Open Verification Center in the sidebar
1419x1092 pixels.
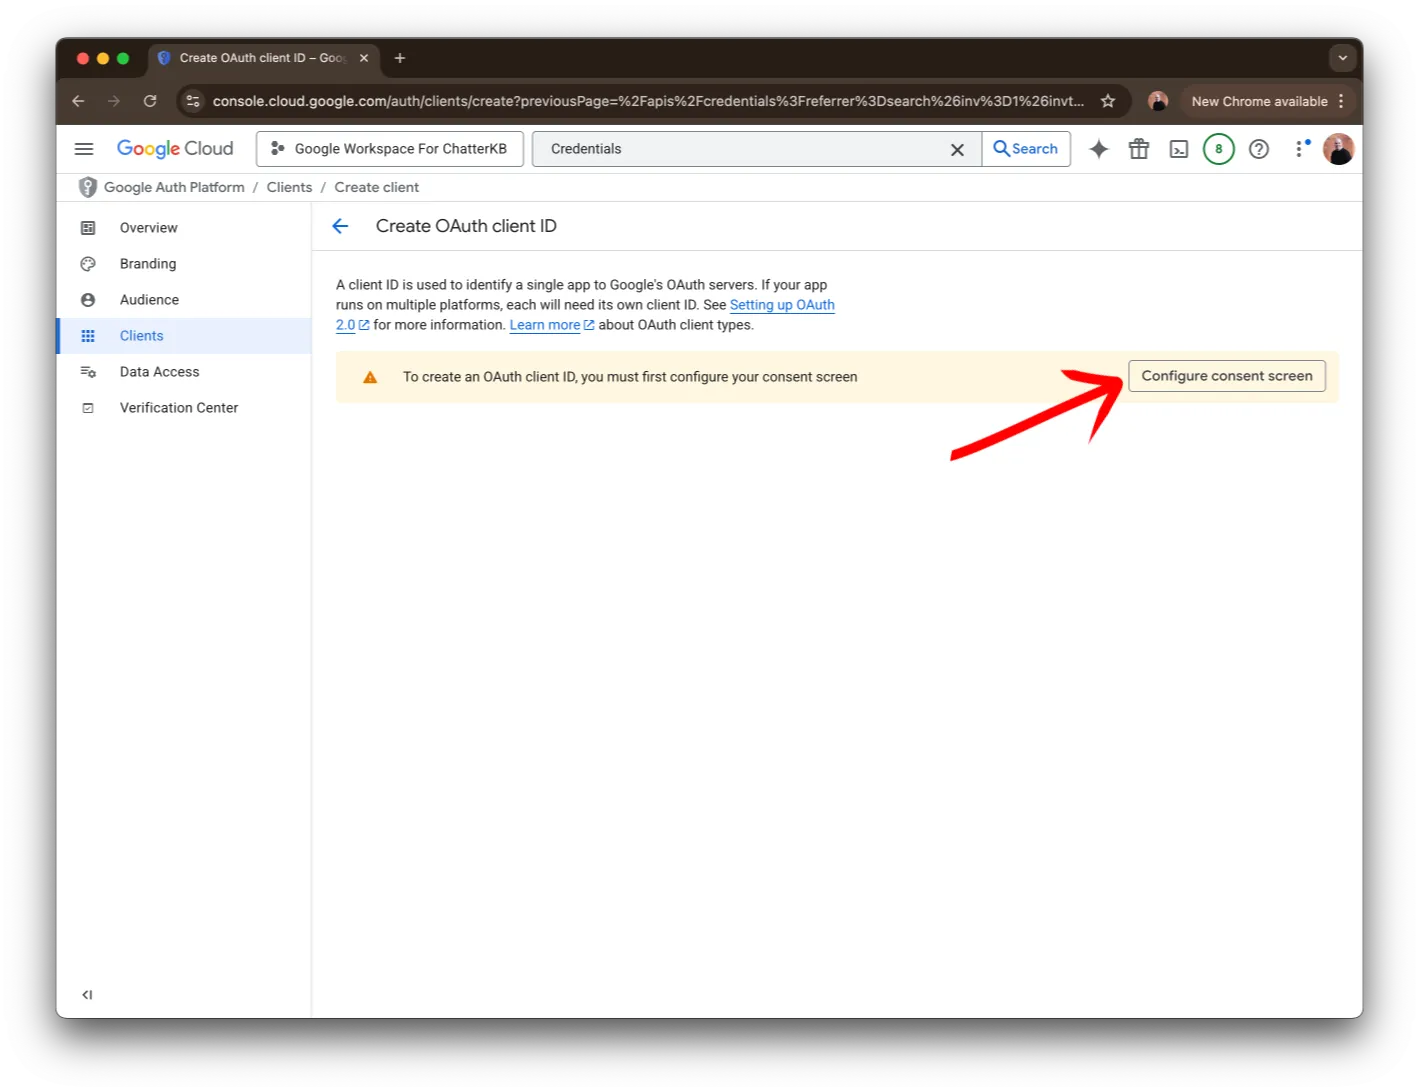(x=184, y=408)
